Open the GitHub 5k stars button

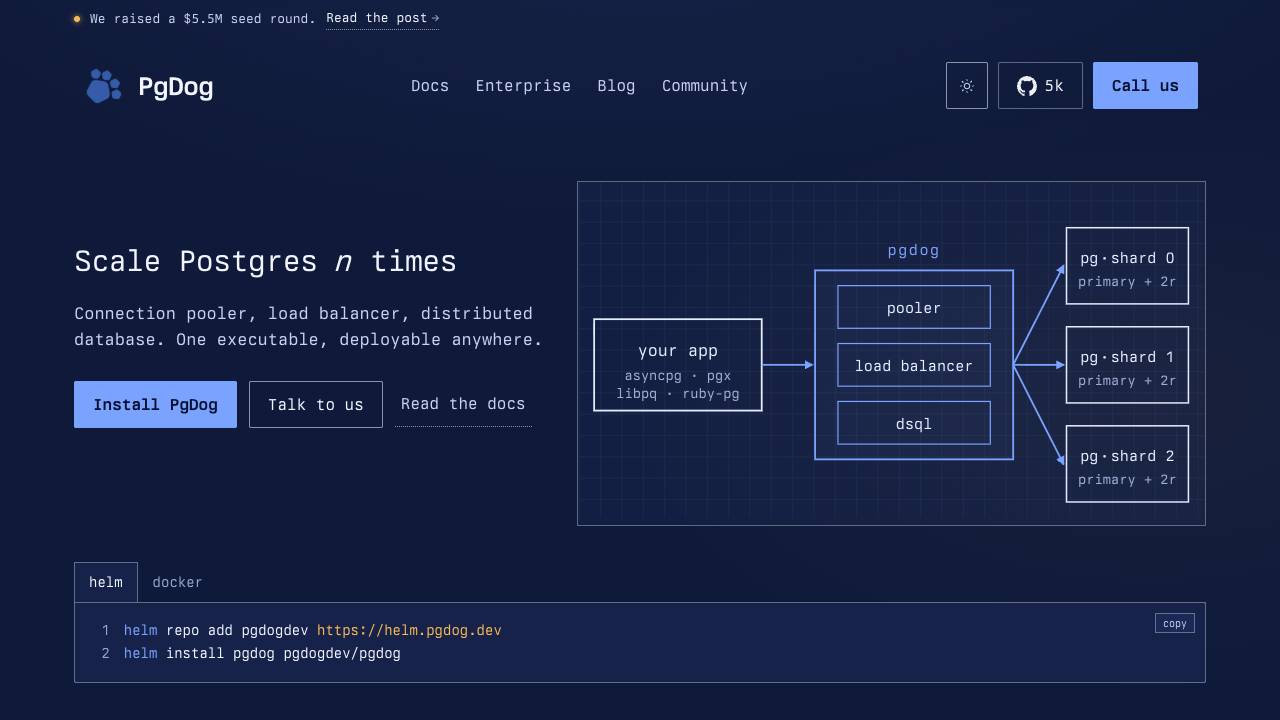click(x=1040, y=86)
